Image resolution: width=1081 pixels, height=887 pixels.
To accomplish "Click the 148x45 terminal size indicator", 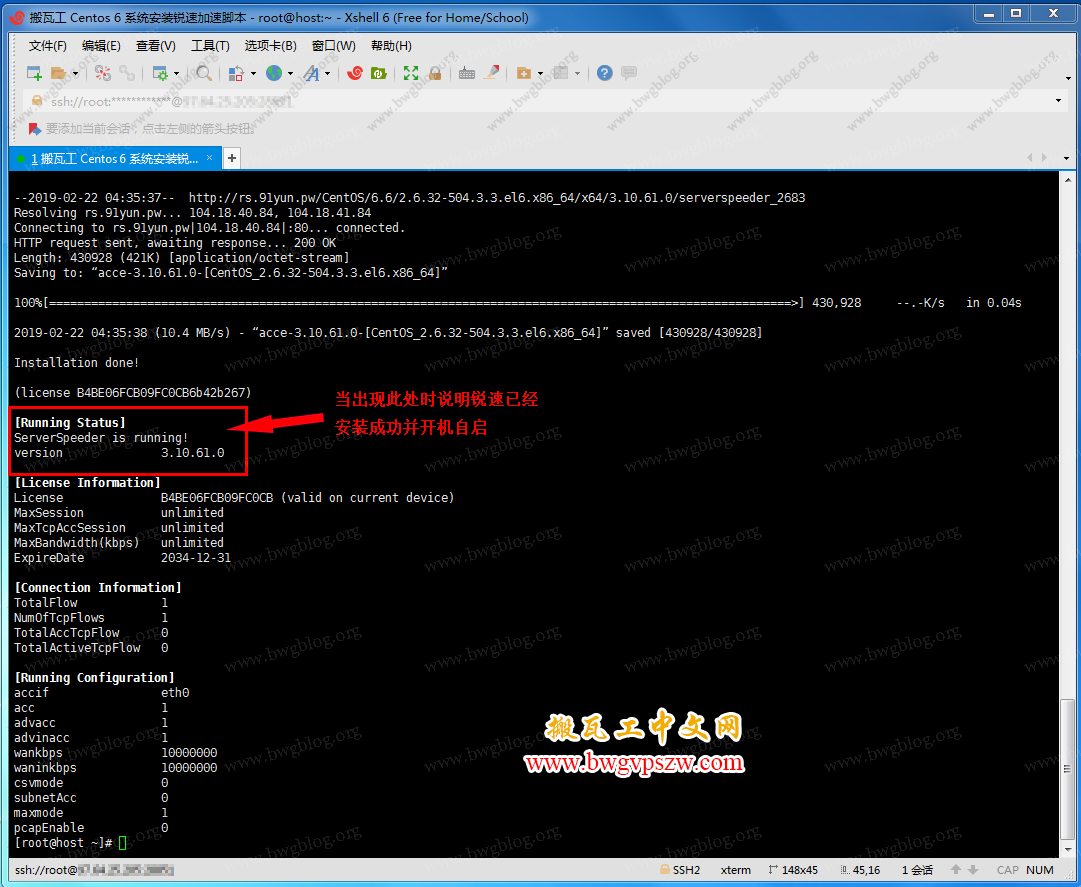I will [793, 870].
